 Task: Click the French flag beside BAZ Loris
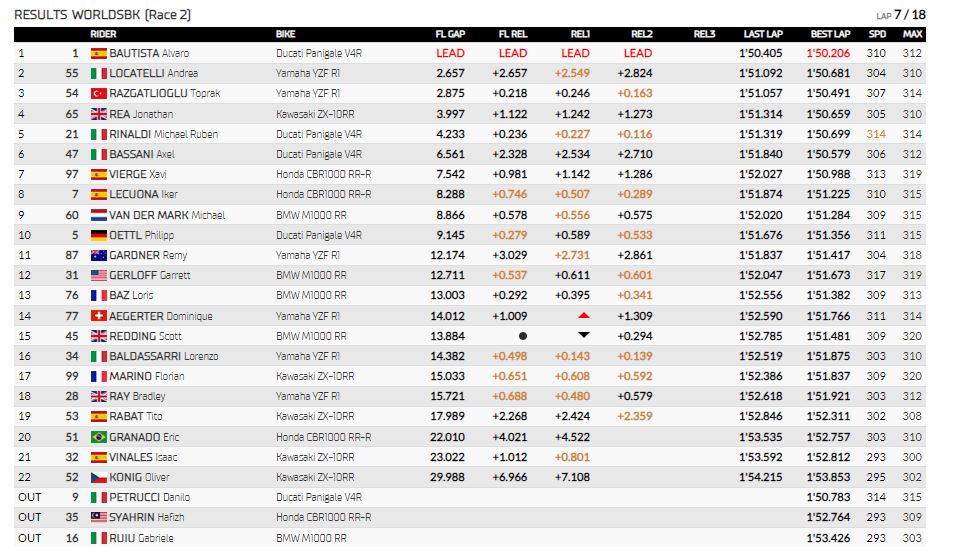point(98,295)
